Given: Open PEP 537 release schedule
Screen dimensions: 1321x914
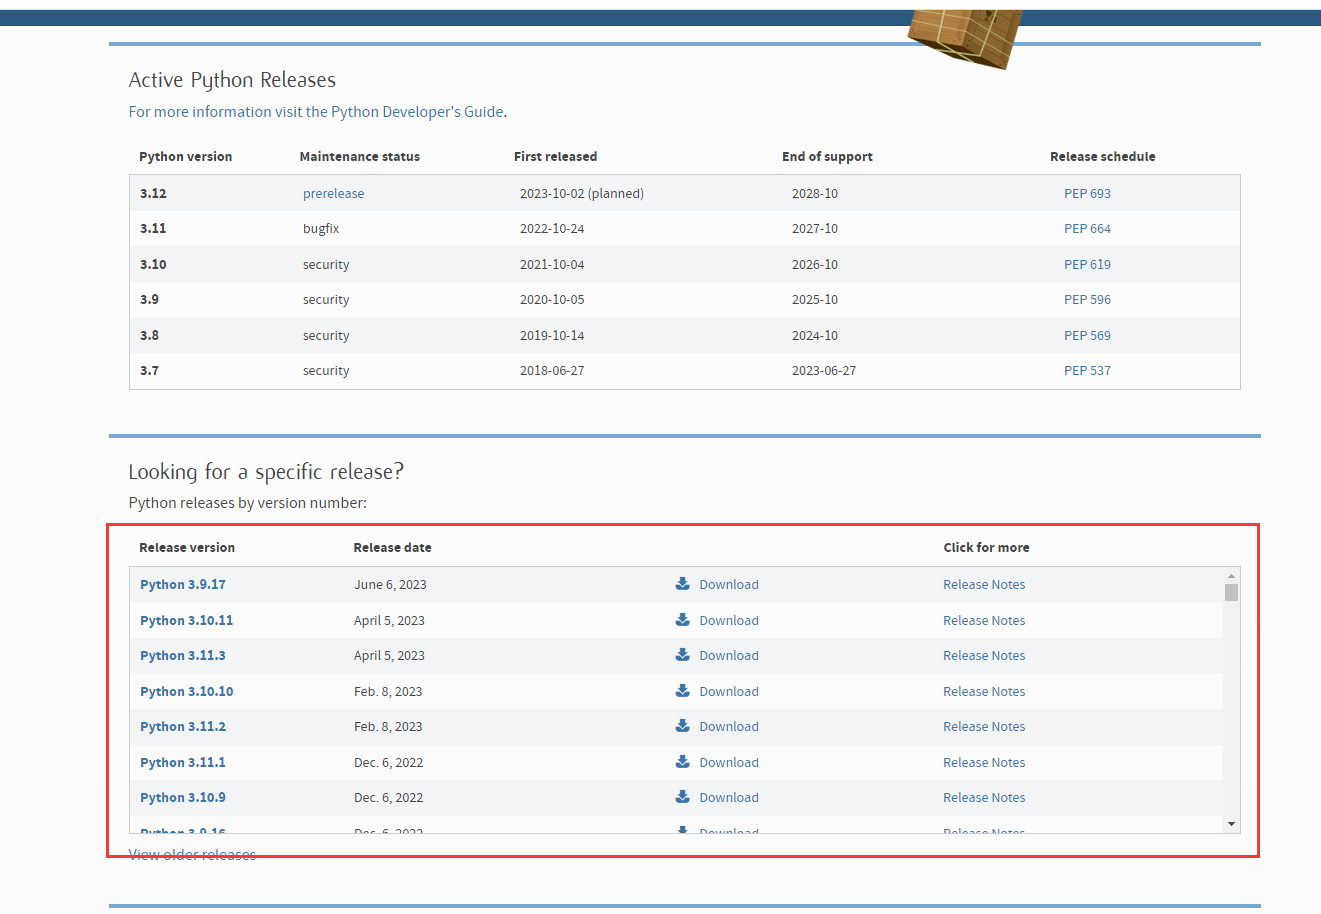Looking at the screenshot, I should point(1087,371).
